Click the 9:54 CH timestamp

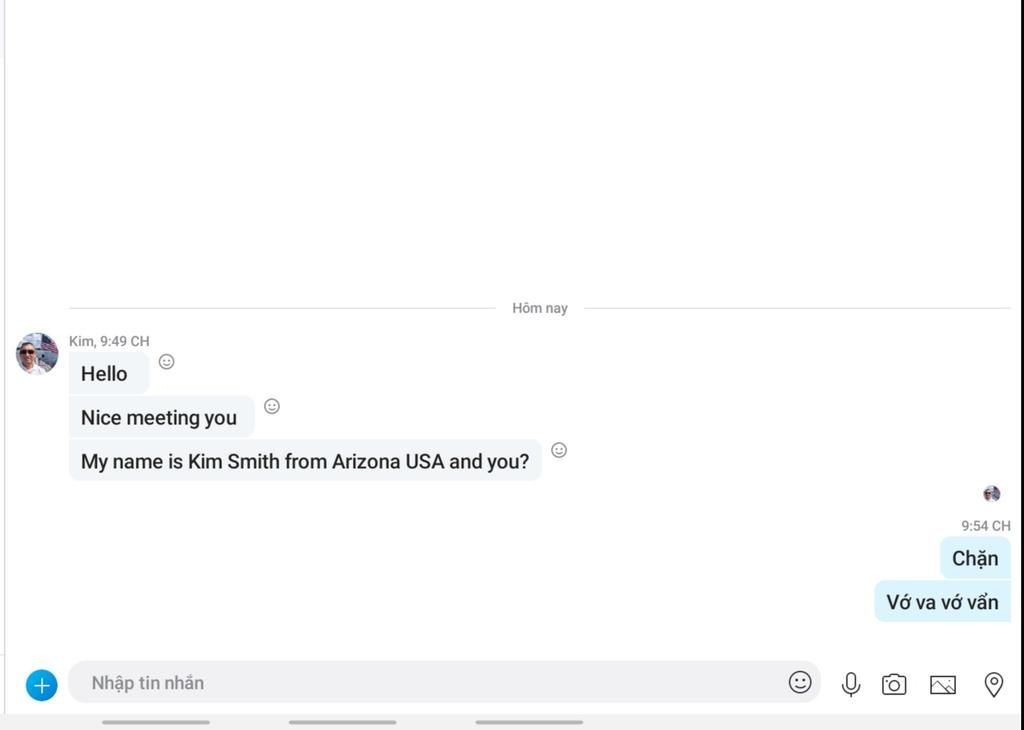[985, 526]
